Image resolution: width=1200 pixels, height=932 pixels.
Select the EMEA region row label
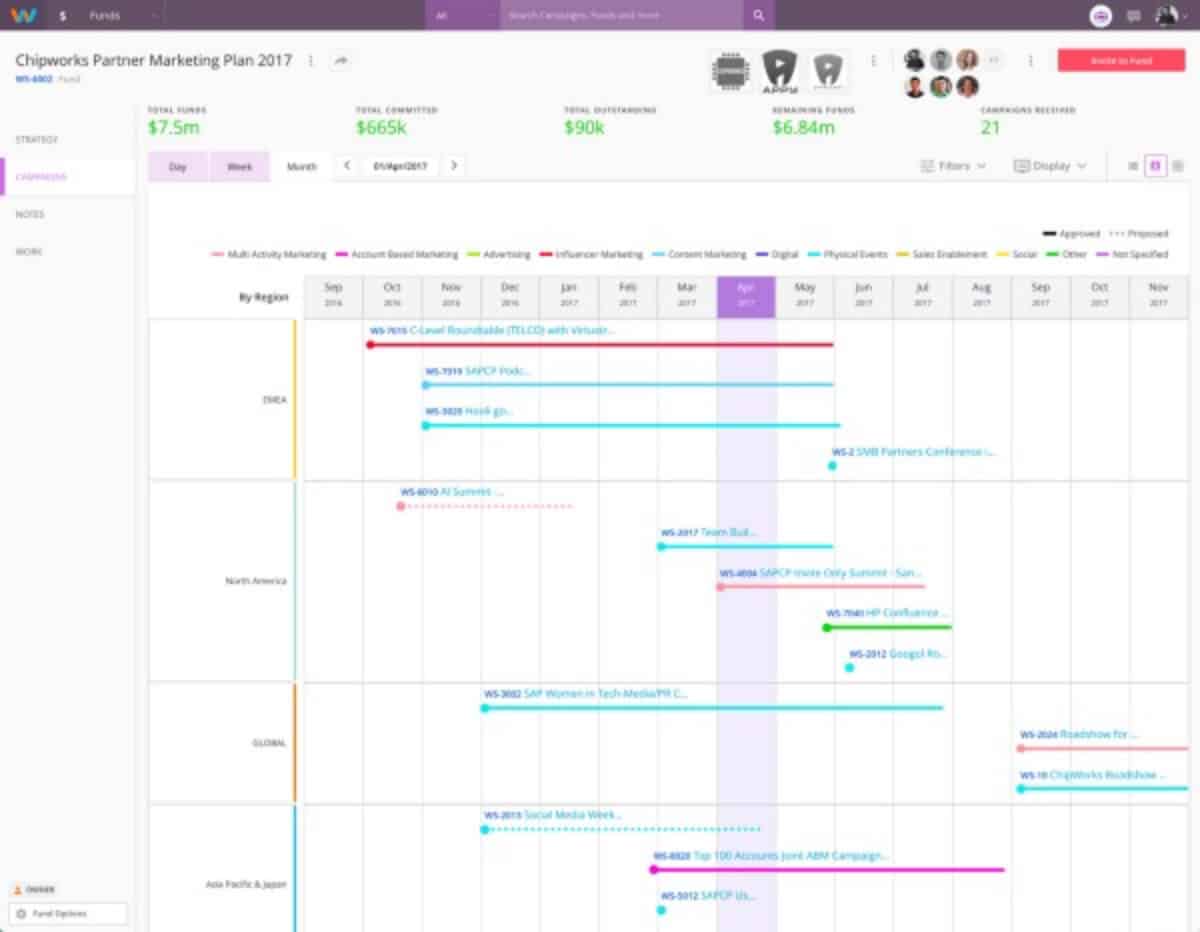(x=274, y=400)
